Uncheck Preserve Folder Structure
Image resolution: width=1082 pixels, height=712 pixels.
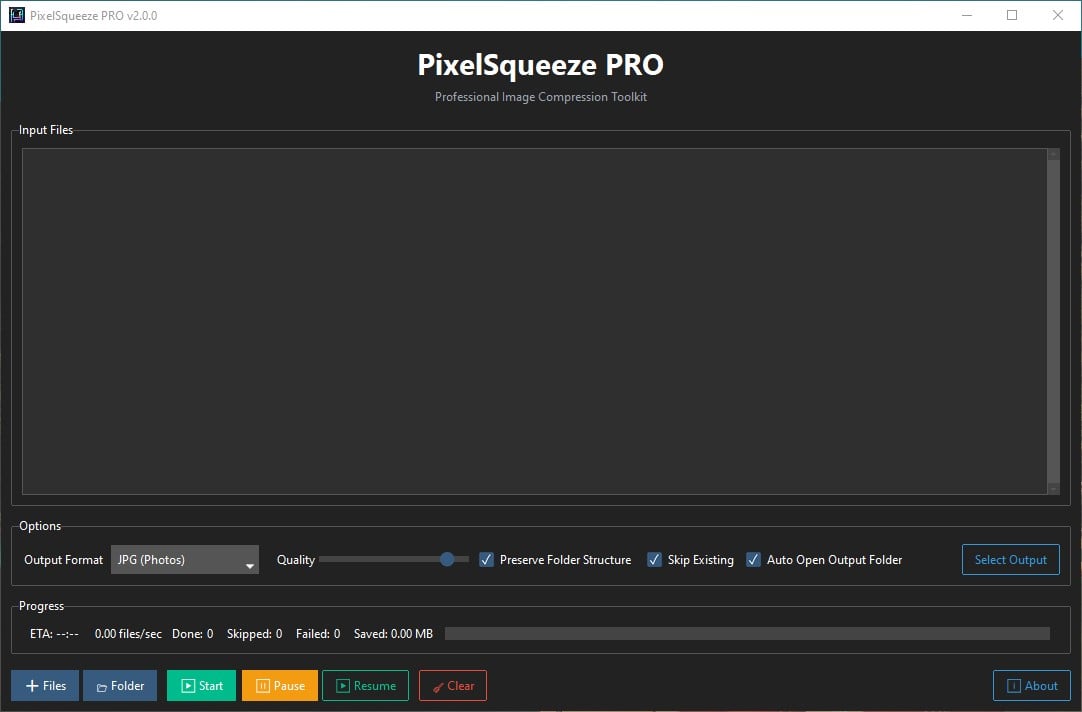[x=486, y=560]
